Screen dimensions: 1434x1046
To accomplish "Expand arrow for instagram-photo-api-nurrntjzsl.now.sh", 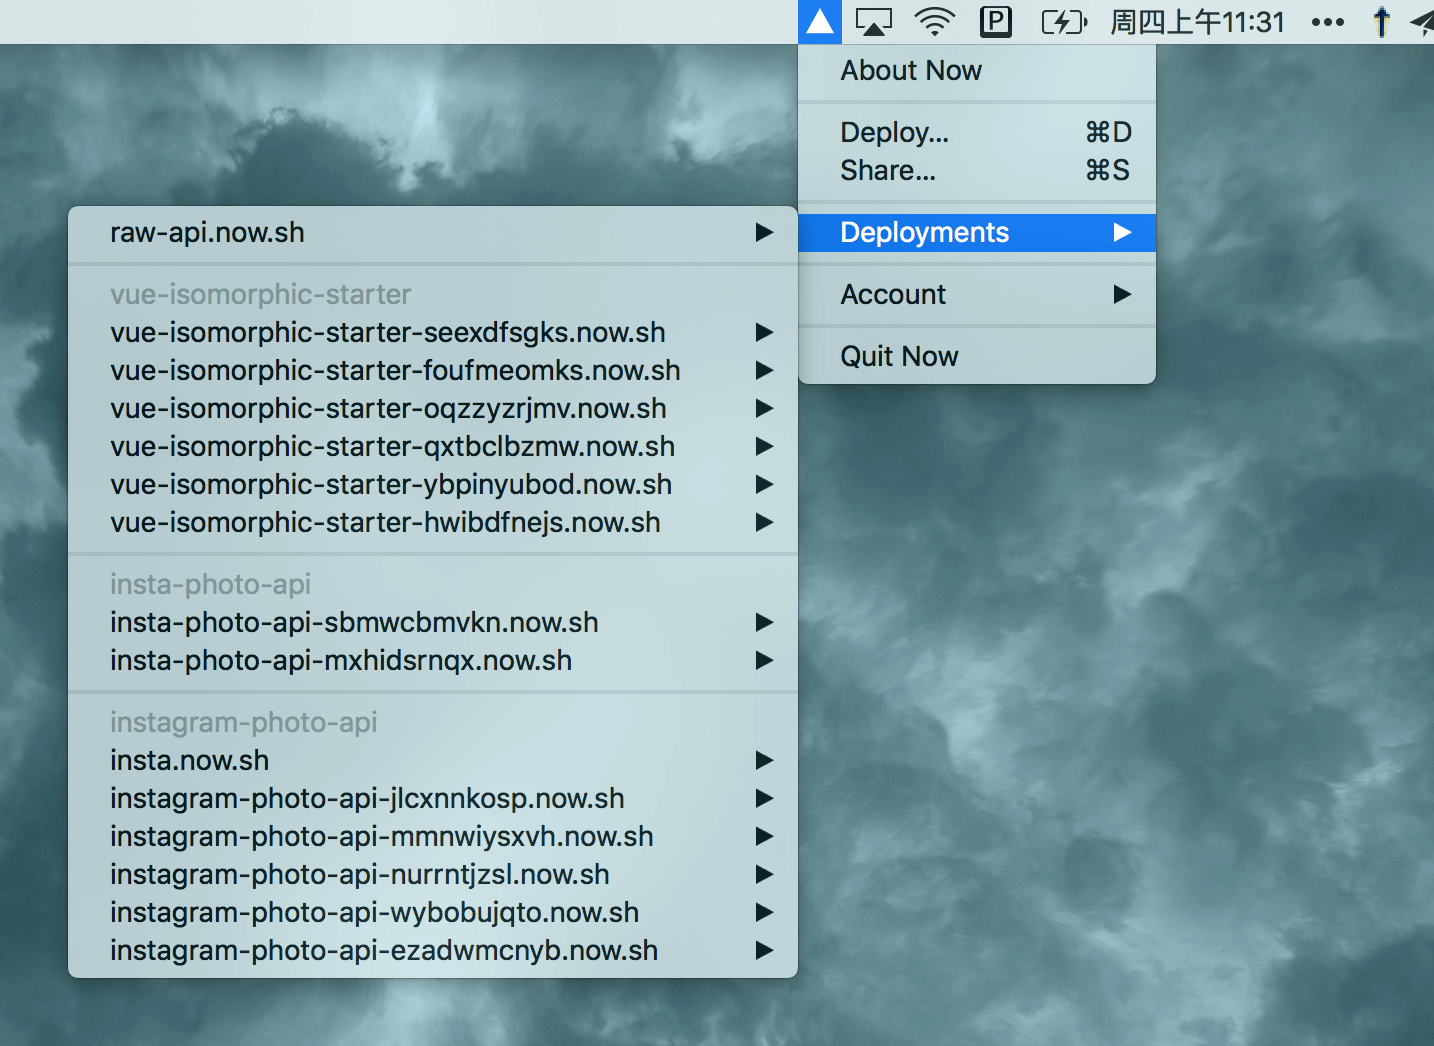I will click(x=764, y=875).
